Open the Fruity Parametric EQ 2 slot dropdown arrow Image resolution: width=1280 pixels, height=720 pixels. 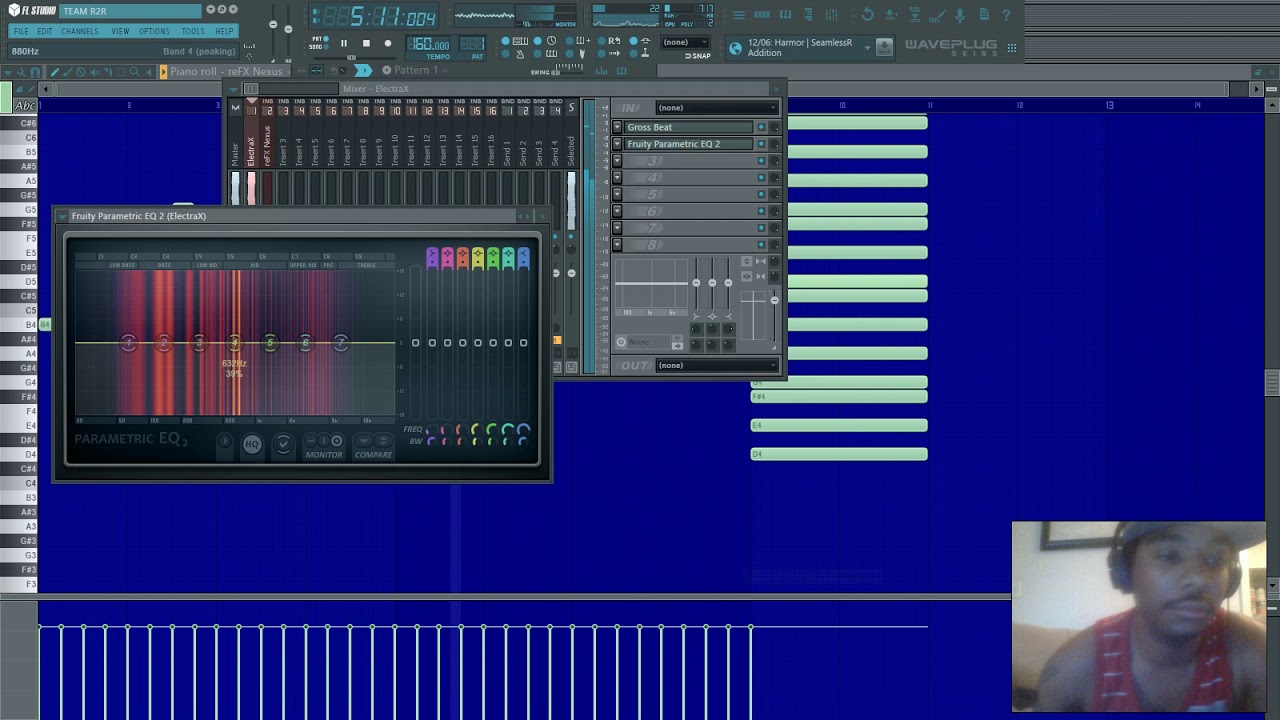click(x=617, y=144)
